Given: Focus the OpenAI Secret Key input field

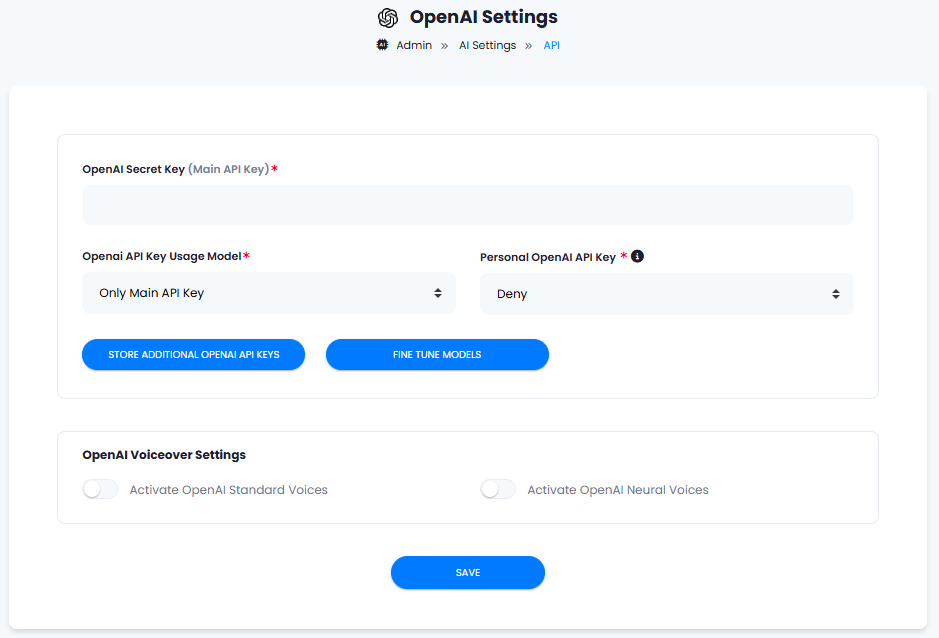Looking at the screenshot, I should tap(468, 205).
